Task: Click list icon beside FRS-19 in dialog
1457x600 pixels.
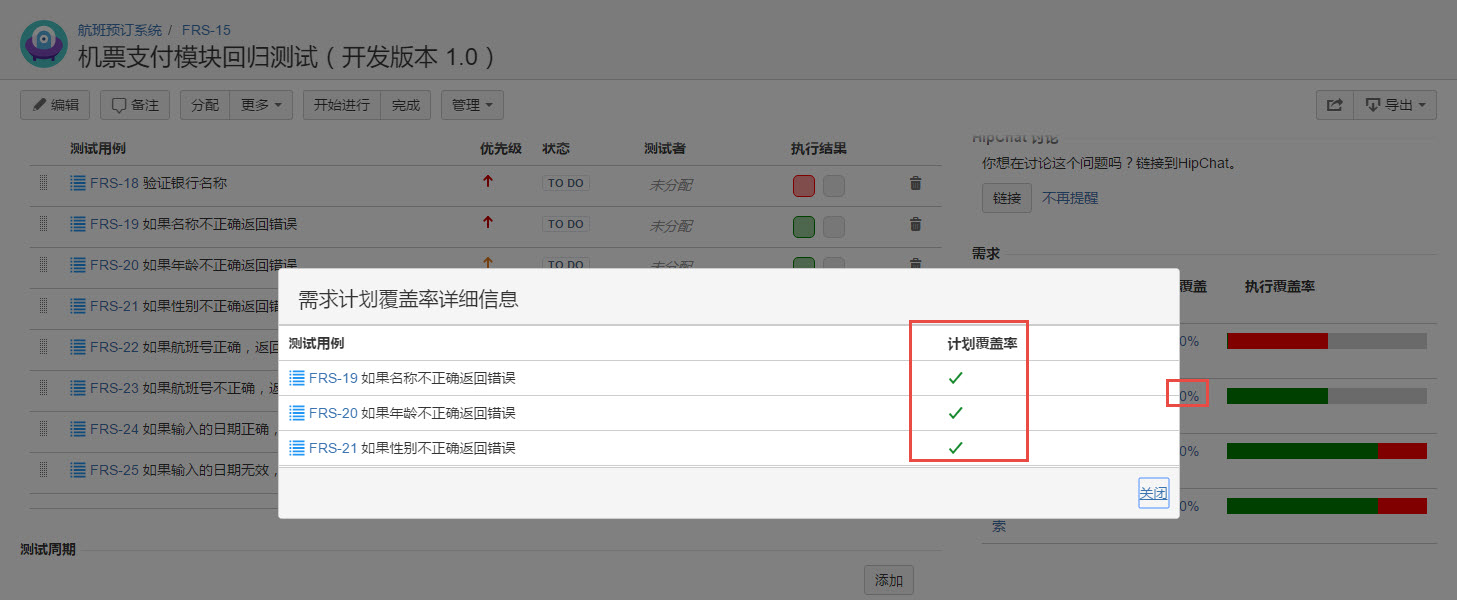Action: pos(297,378)
